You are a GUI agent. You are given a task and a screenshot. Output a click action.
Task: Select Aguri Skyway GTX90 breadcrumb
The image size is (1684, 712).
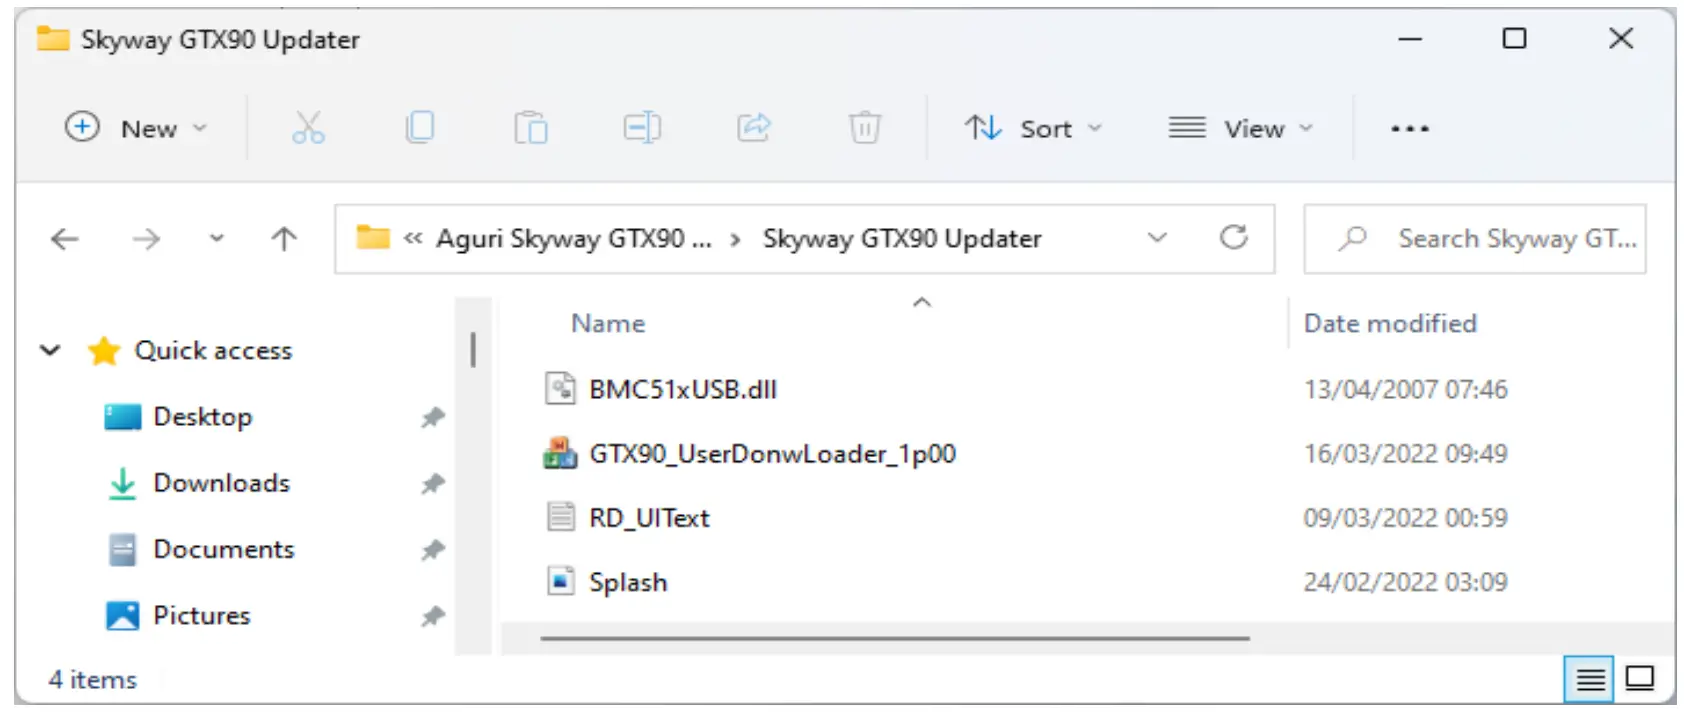(574, 239)
